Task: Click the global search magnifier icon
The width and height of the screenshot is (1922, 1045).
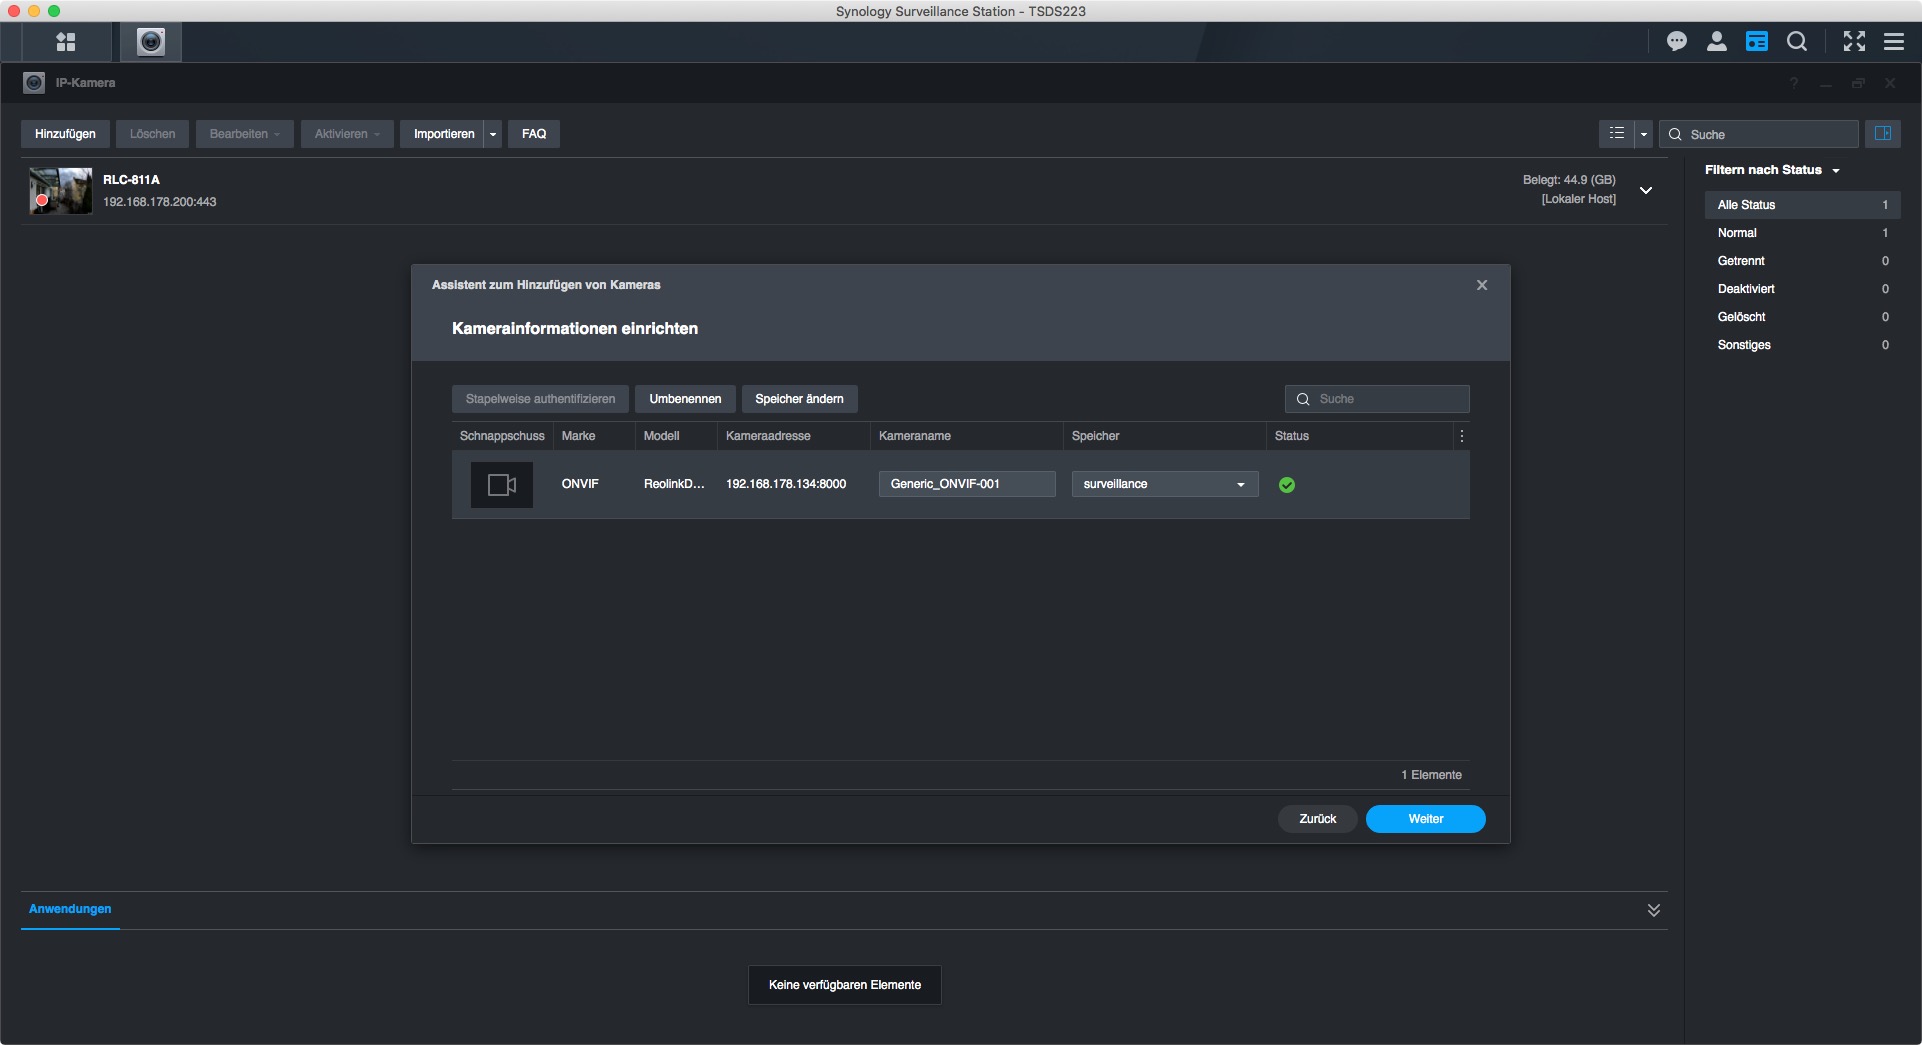Action: (x=1797, y=42)
